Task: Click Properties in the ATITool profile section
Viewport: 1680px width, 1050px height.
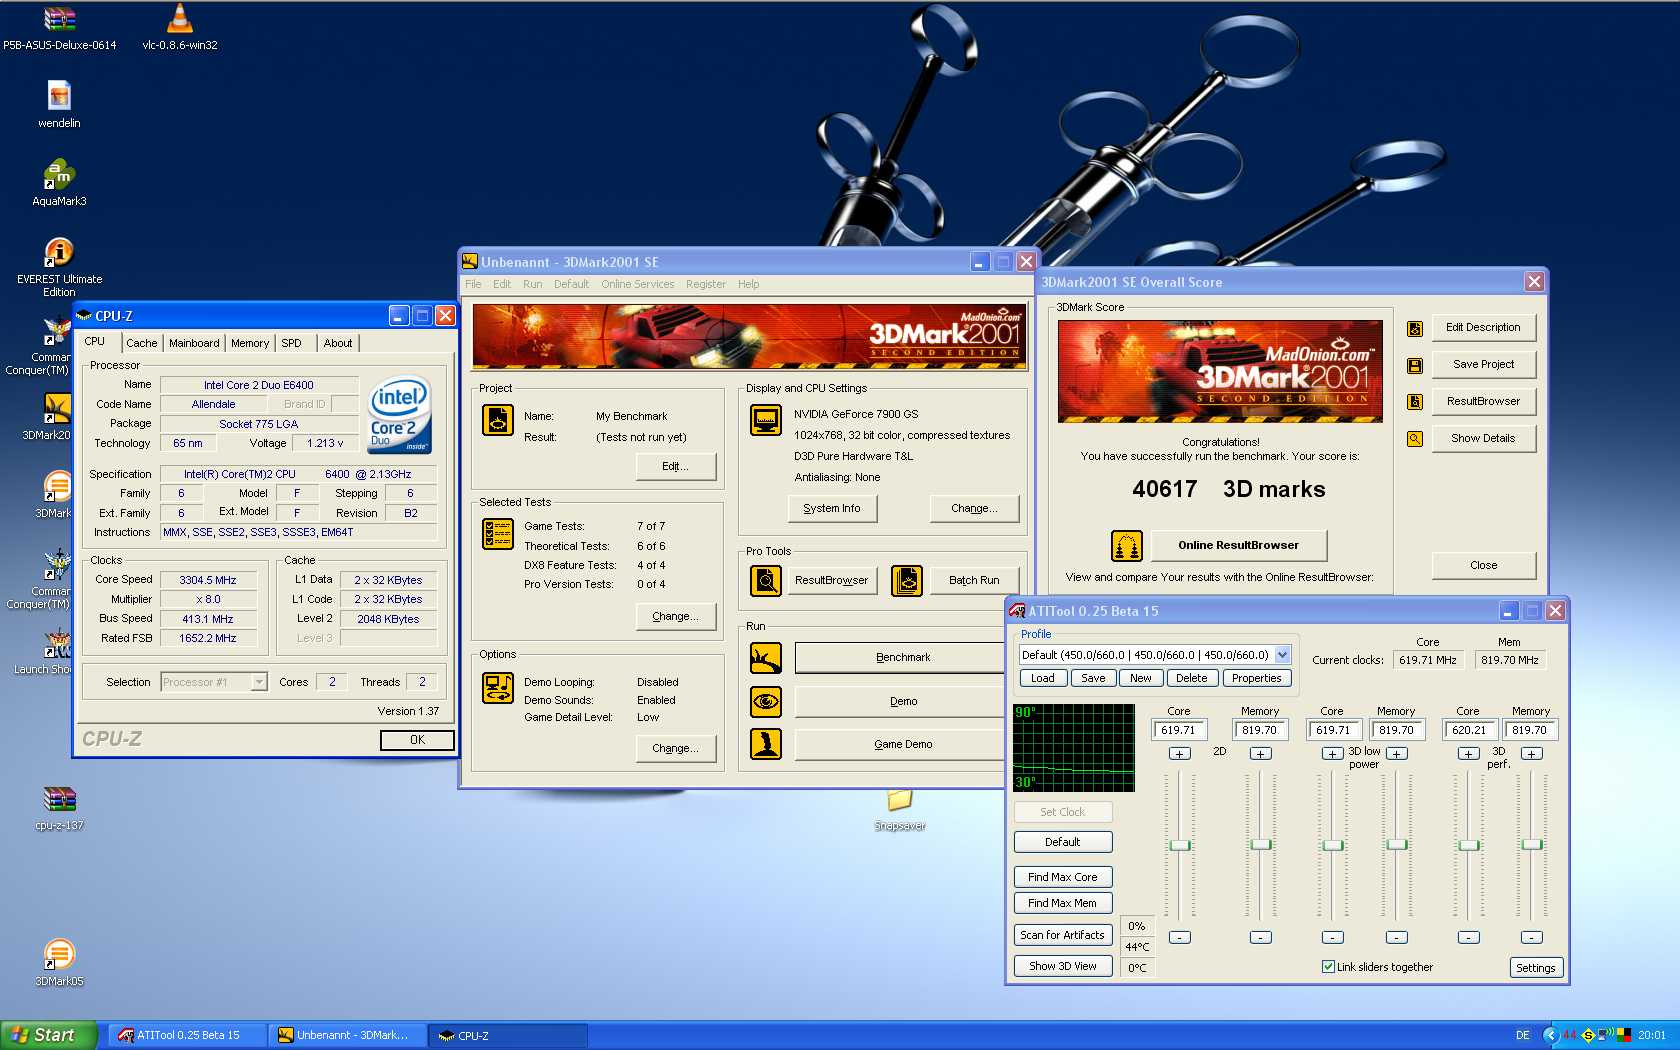Action: tap(1257, 678)
